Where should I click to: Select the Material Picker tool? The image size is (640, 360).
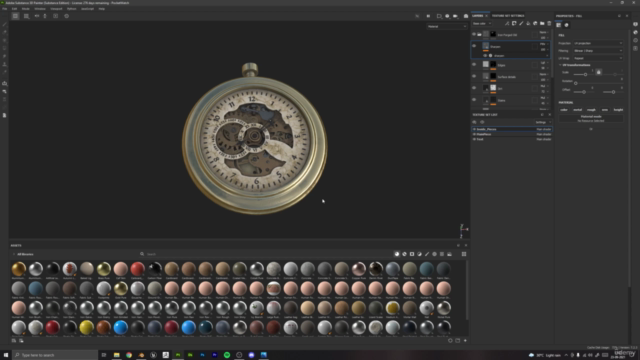coord(4,73)
